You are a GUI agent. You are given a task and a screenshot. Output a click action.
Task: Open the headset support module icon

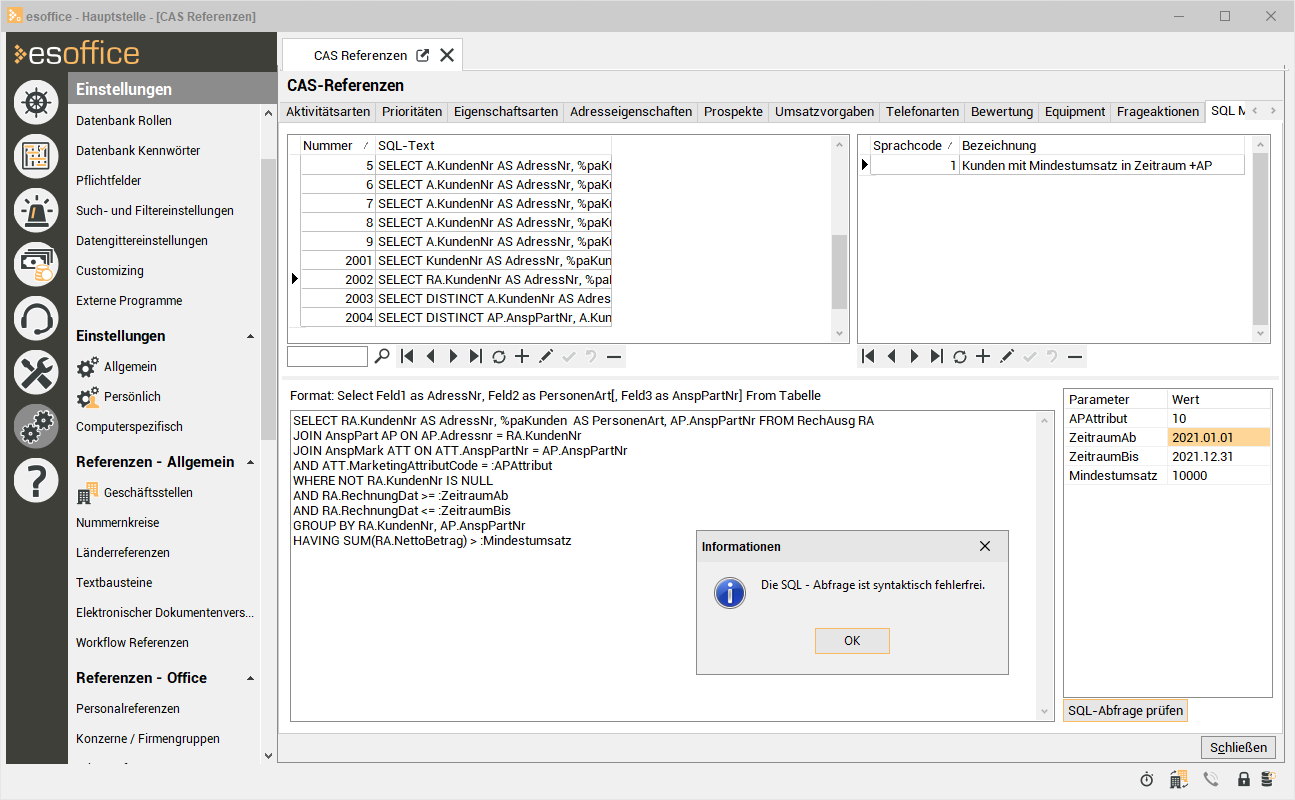(36, 319)
